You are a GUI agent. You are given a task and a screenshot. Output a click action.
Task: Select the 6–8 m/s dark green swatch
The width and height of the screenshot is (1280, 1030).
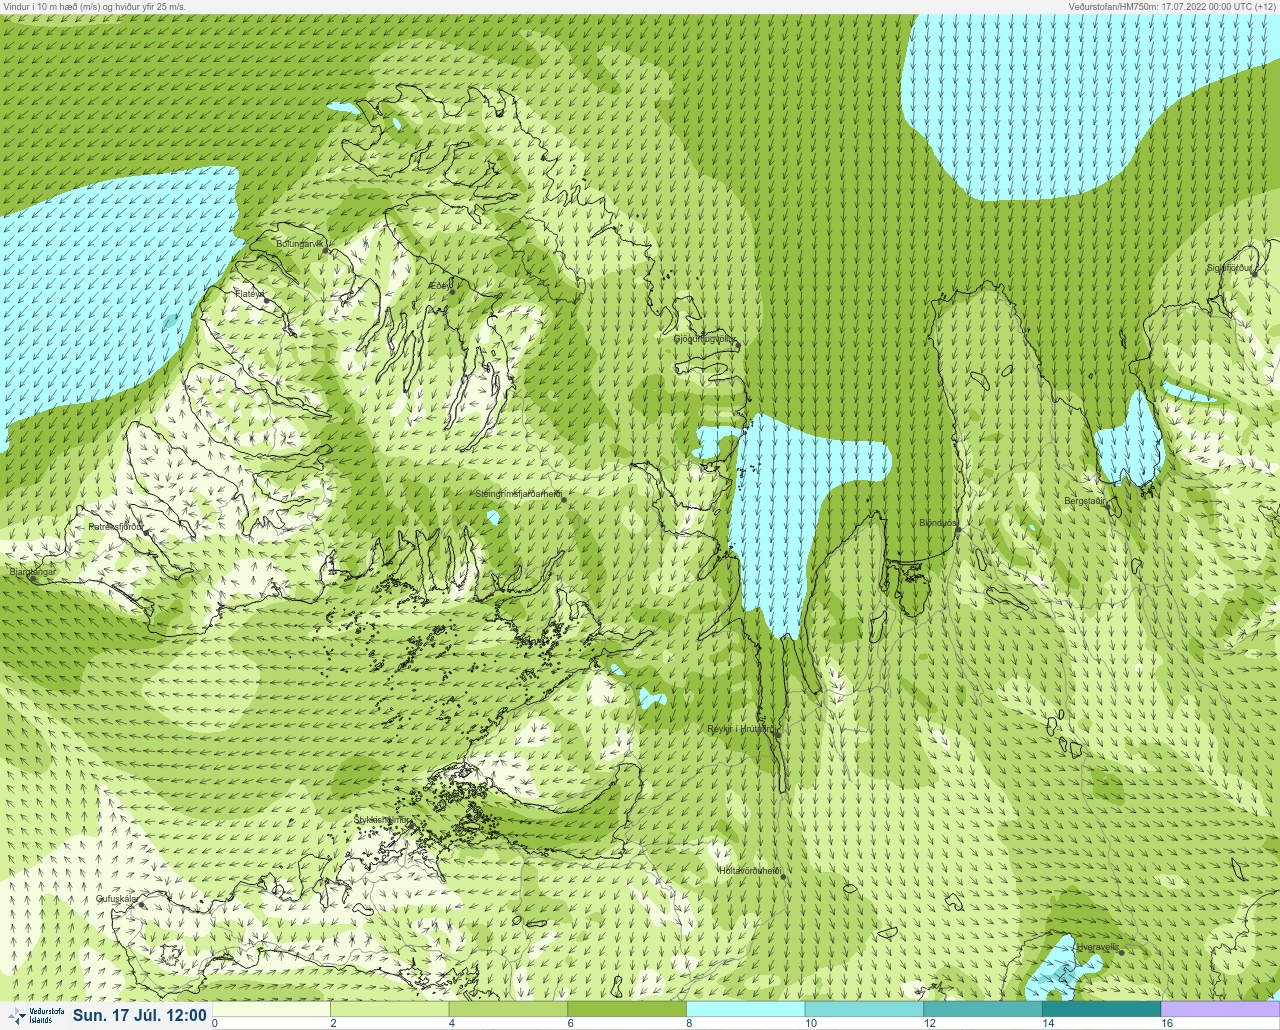pos(627,1009)
